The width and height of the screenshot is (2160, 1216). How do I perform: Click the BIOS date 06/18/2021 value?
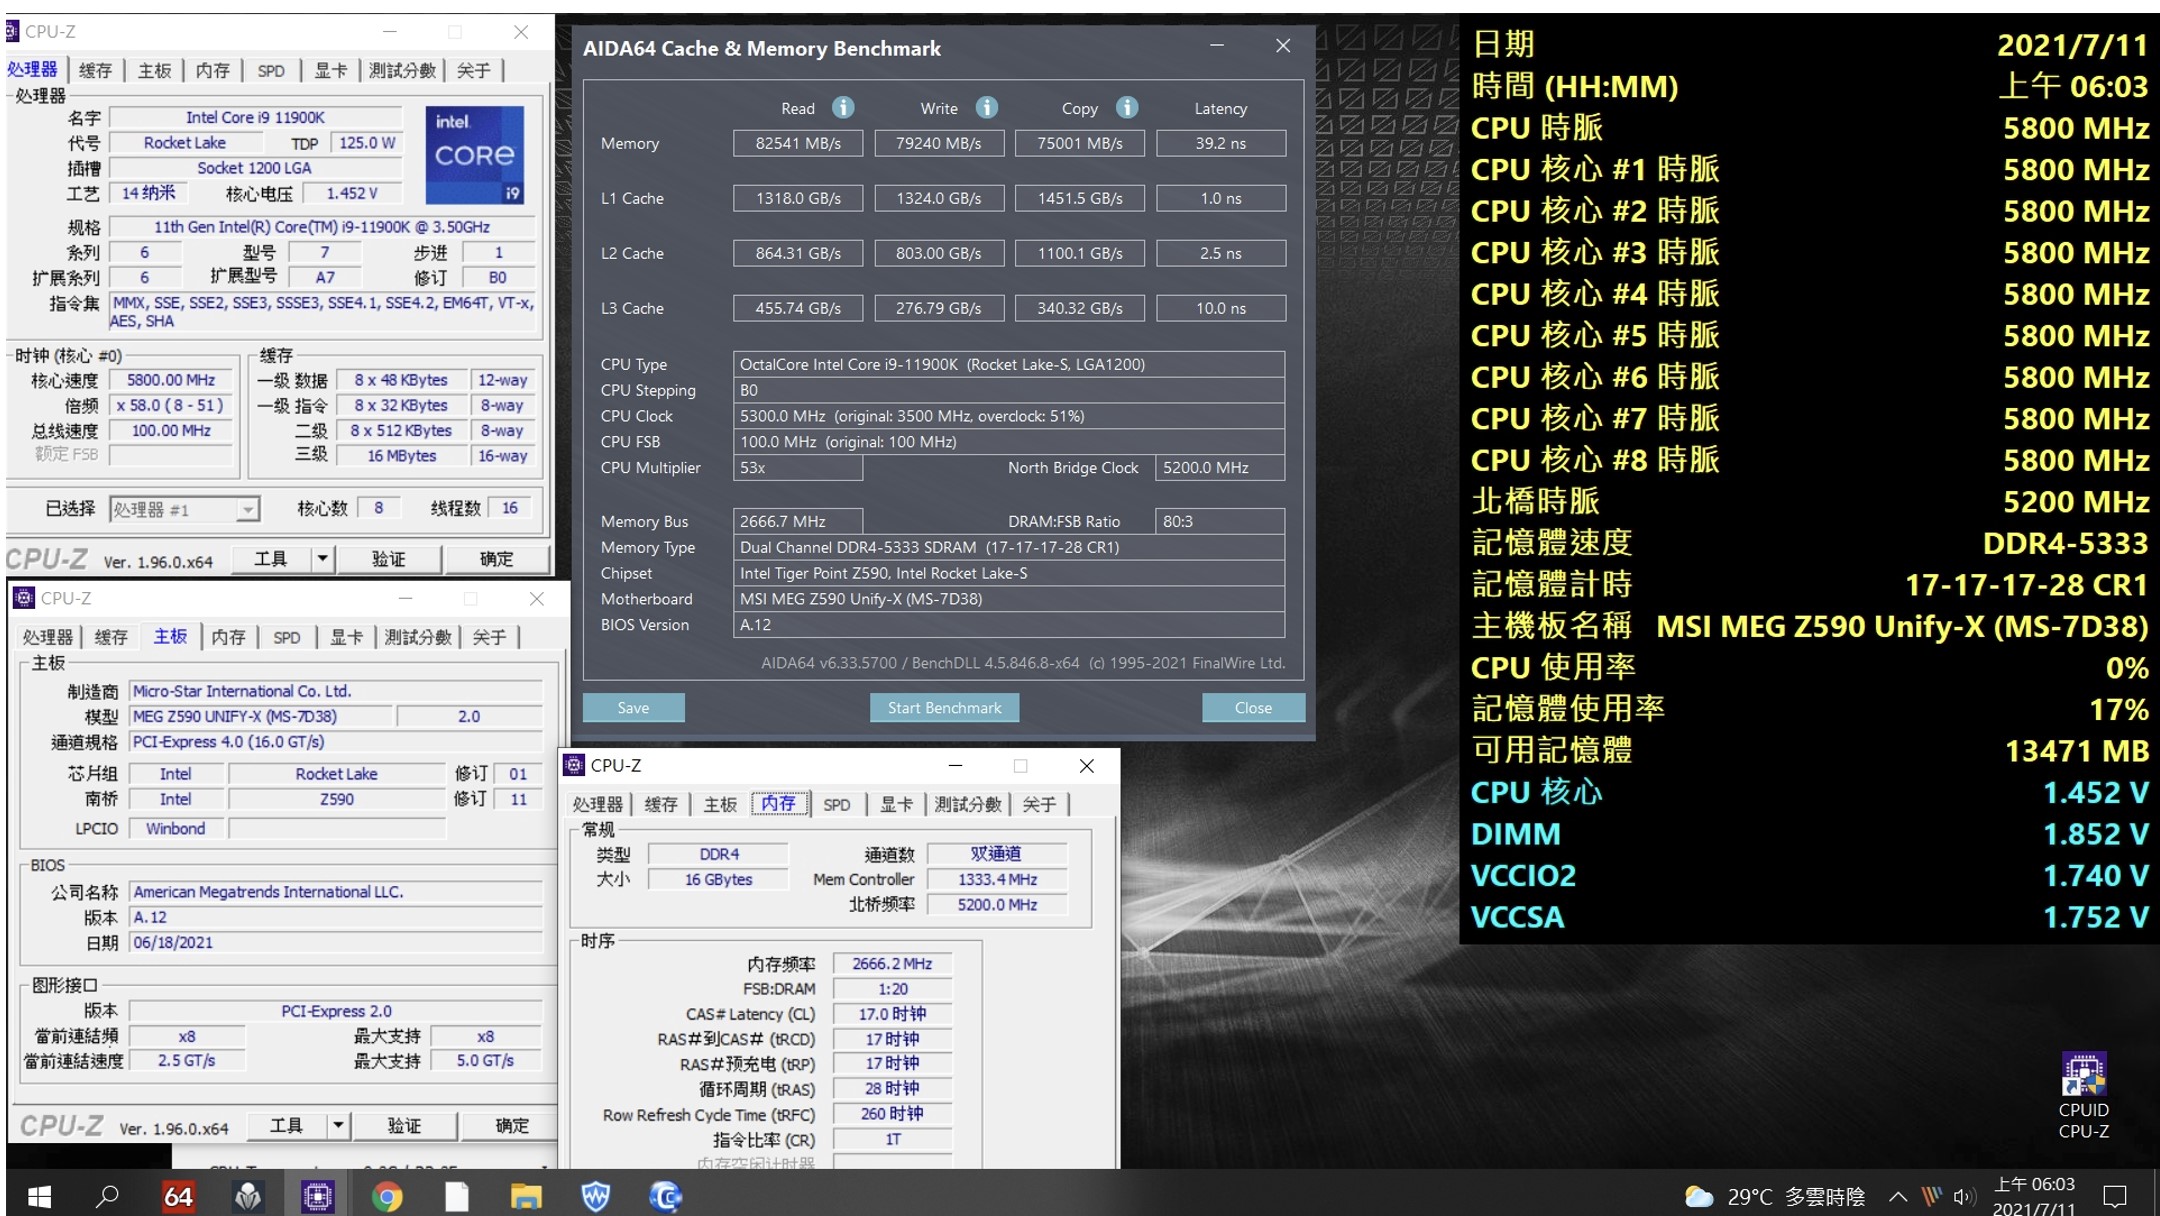click(x=336, y=942)
